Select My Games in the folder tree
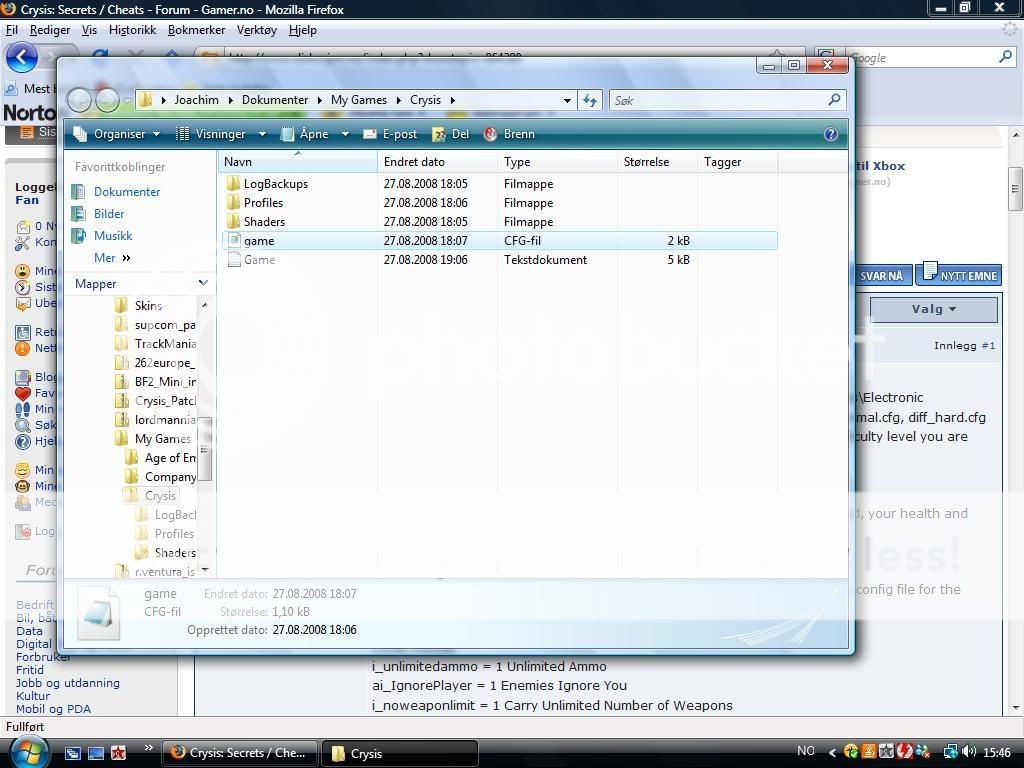 (x=163, y=439)
